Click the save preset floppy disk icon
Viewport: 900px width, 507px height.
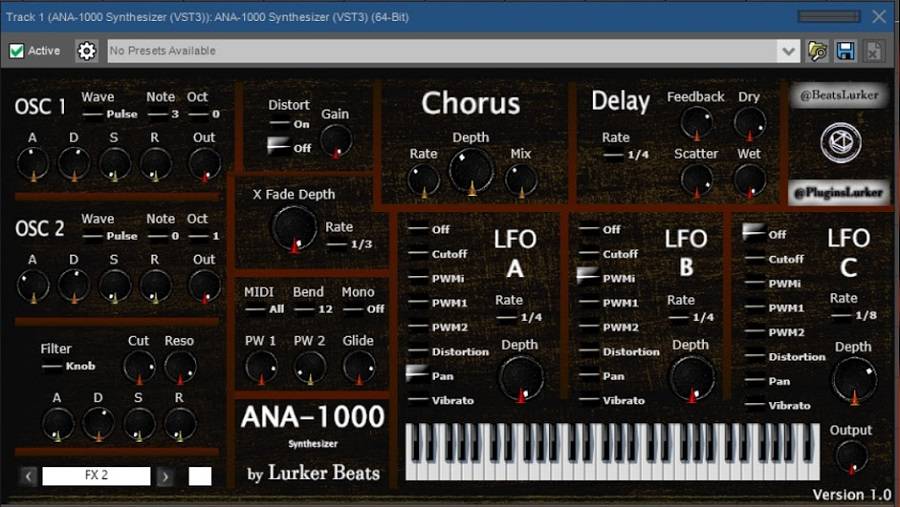tap(845, 51)
